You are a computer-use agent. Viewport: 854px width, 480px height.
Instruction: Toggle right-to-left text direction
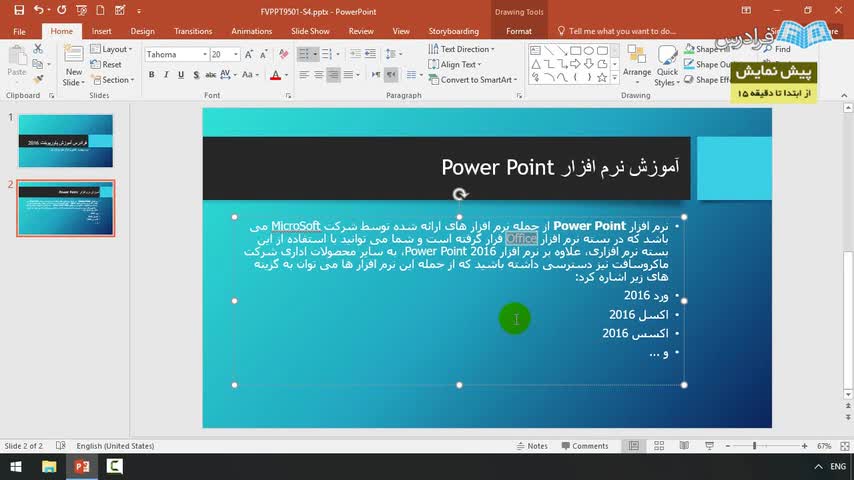(391, 75)
